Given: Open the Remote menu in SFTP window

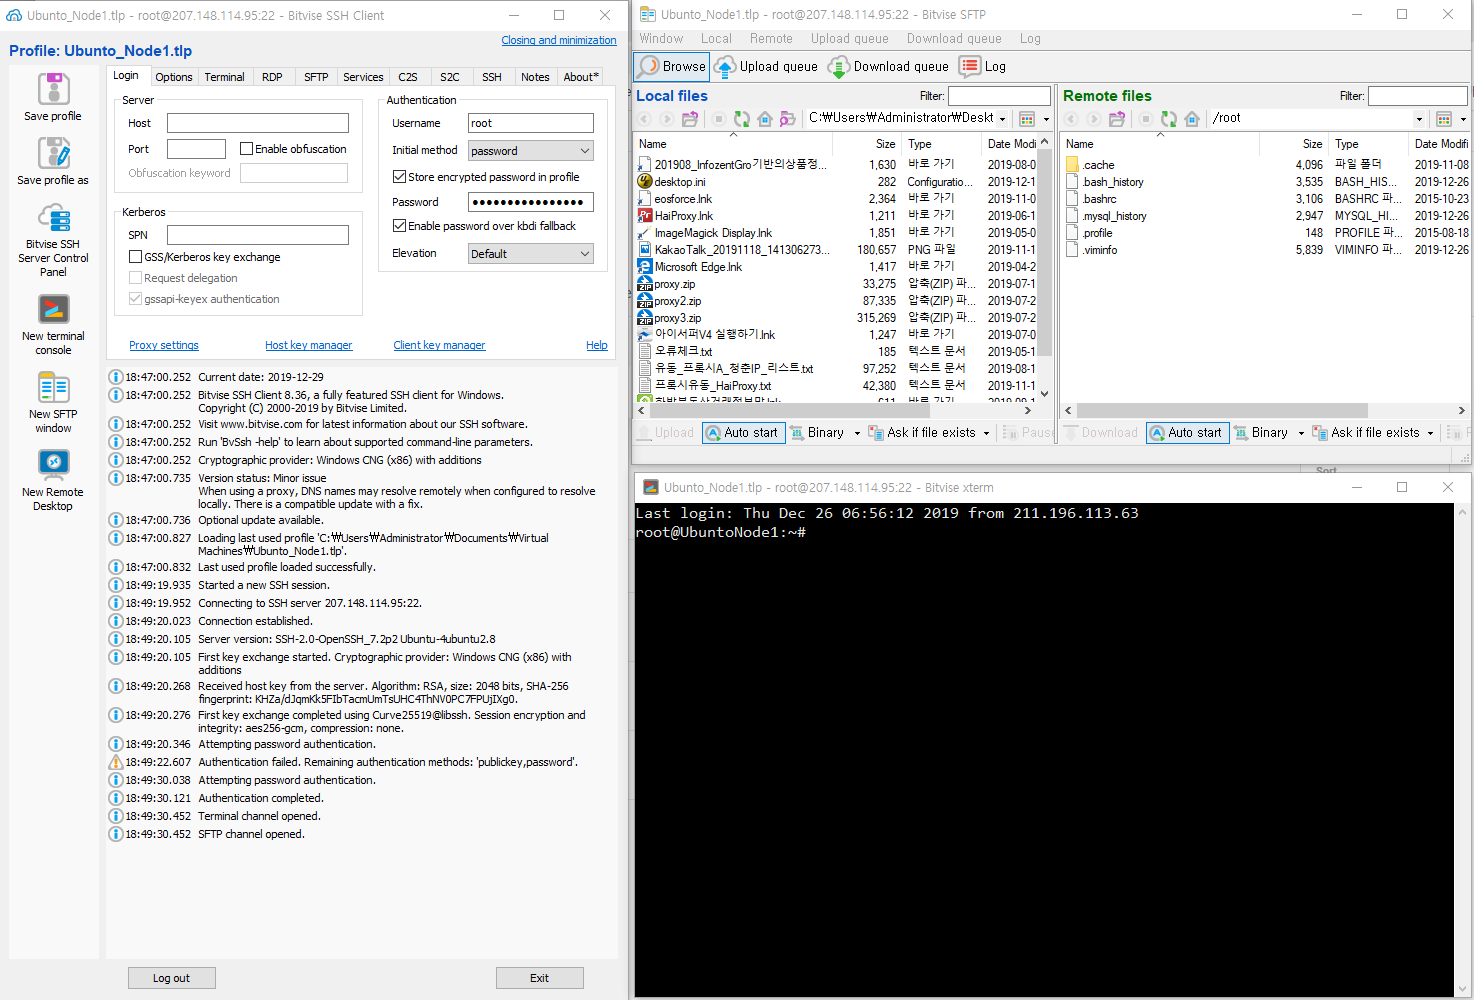Looking at the screenshot, I should tap(771, 39).
